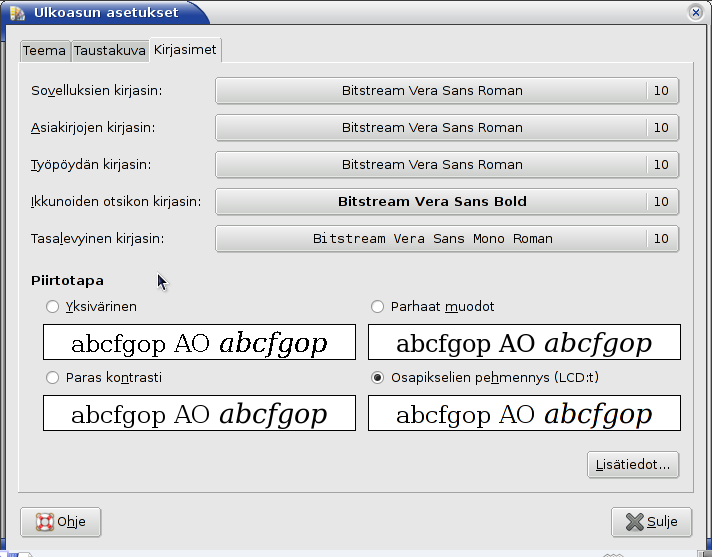This screenshot has width=712, height=557.
Task: Click the window menu icon in title bar
Action: point(17,13)
